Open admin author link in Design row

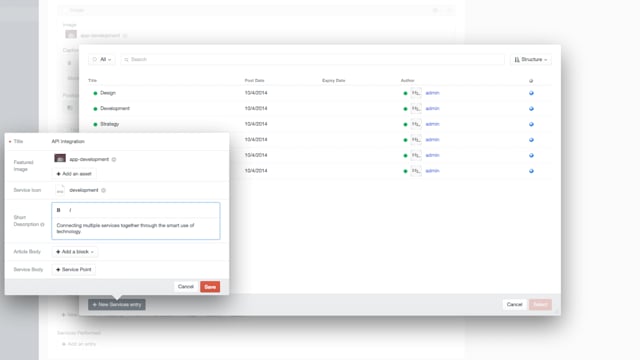tap(432, 93)
